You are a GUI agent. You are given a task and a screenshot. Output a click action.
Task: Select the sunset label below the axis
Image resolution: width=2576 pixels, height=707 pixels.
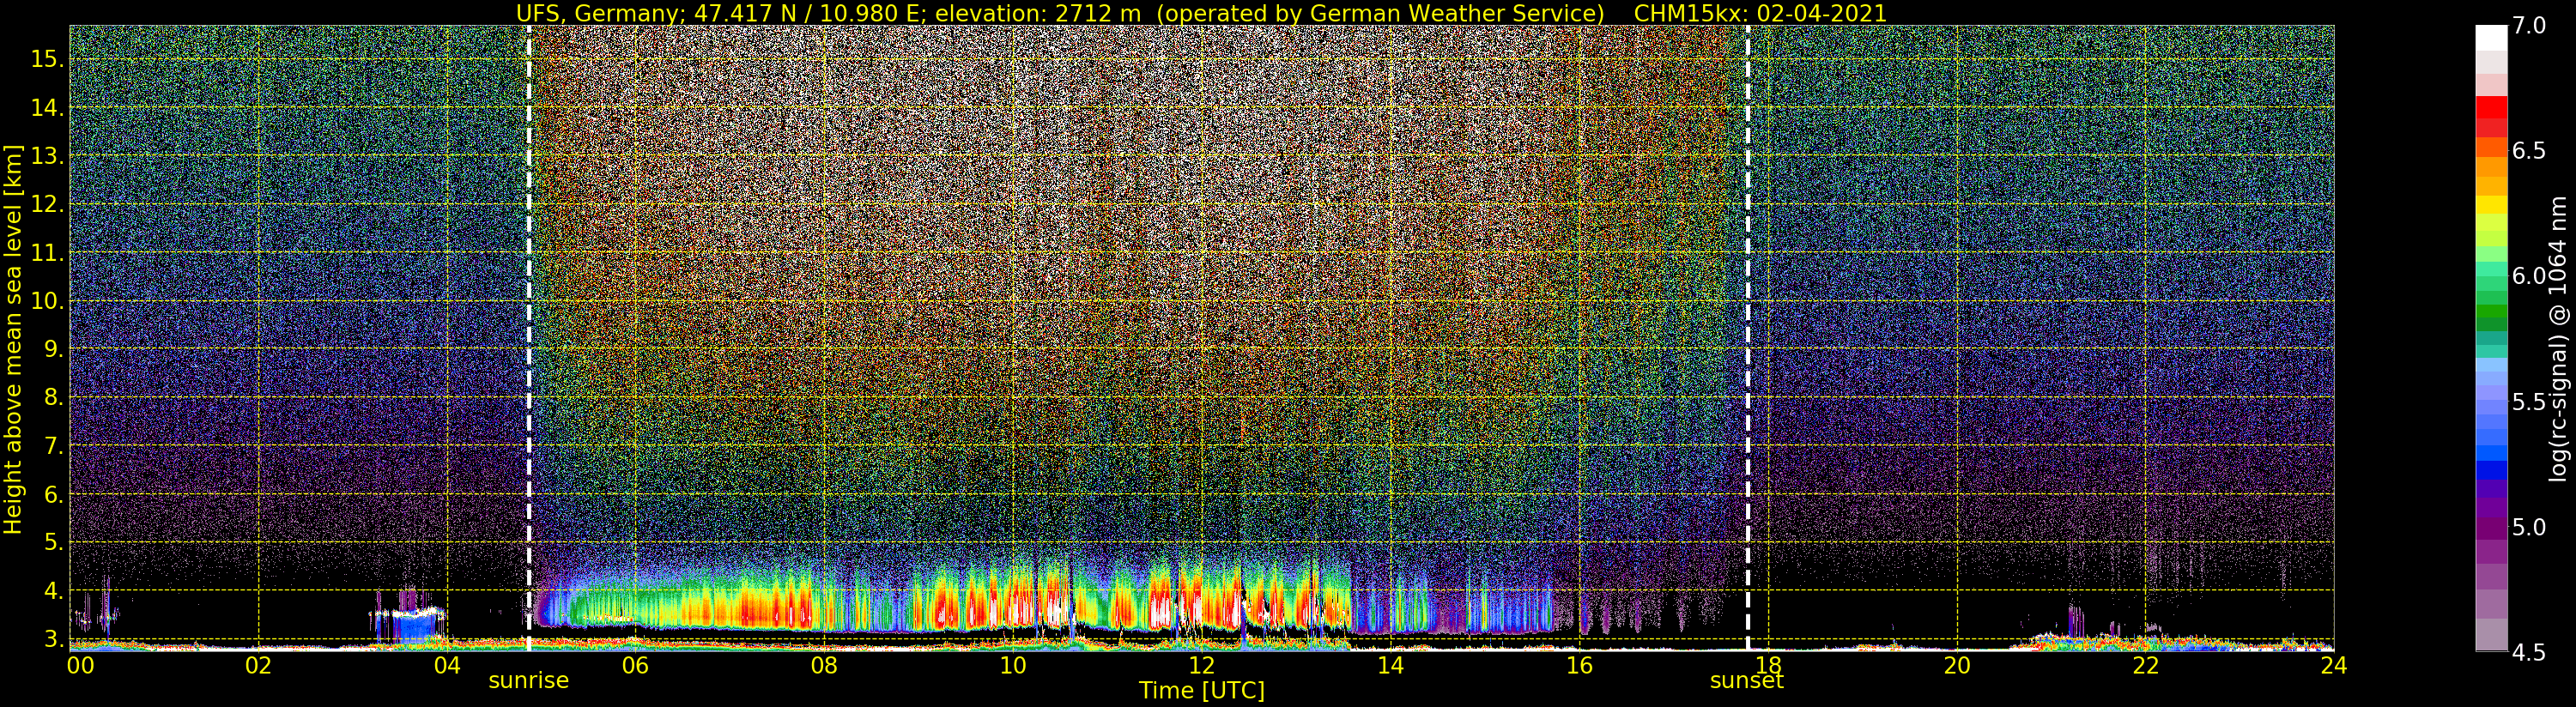tap(1746, 682)
